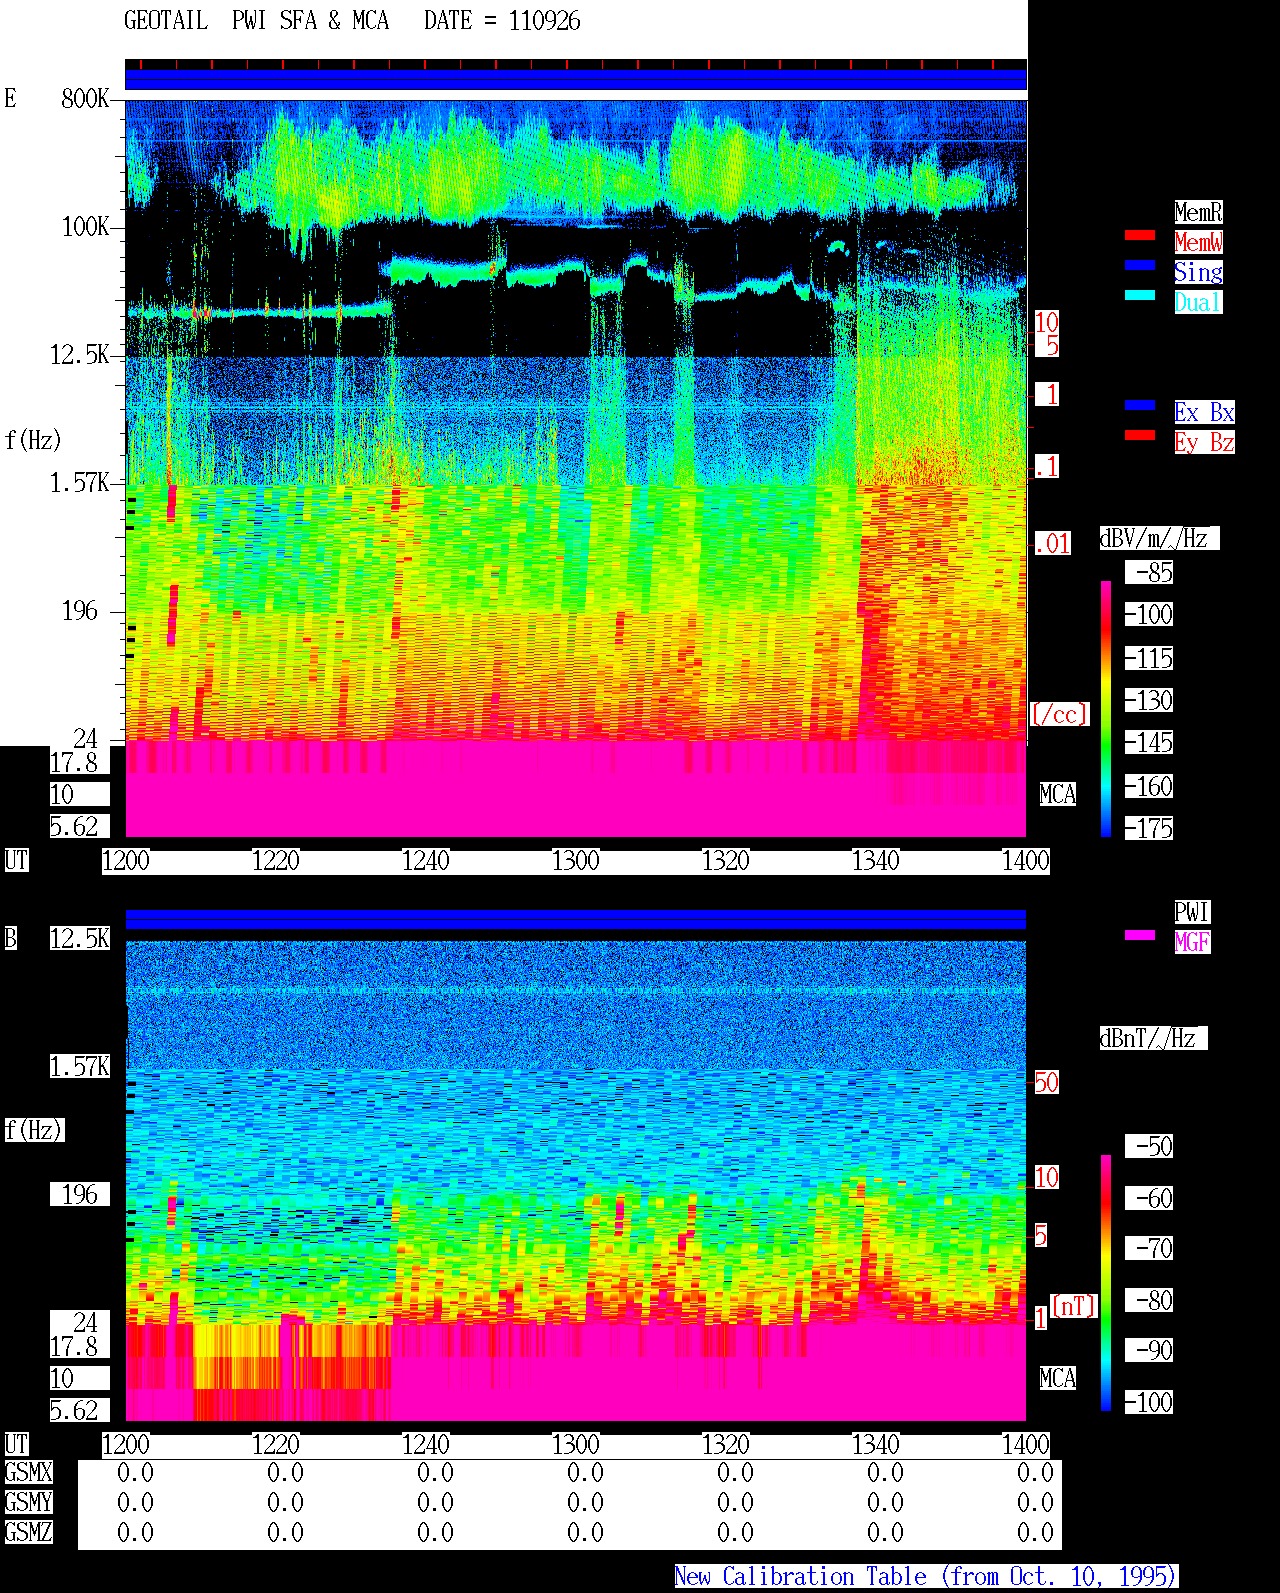Click the [/cc] density axis label
This screenshot has height=1593, width=1280.
(x=1059, y=714)
